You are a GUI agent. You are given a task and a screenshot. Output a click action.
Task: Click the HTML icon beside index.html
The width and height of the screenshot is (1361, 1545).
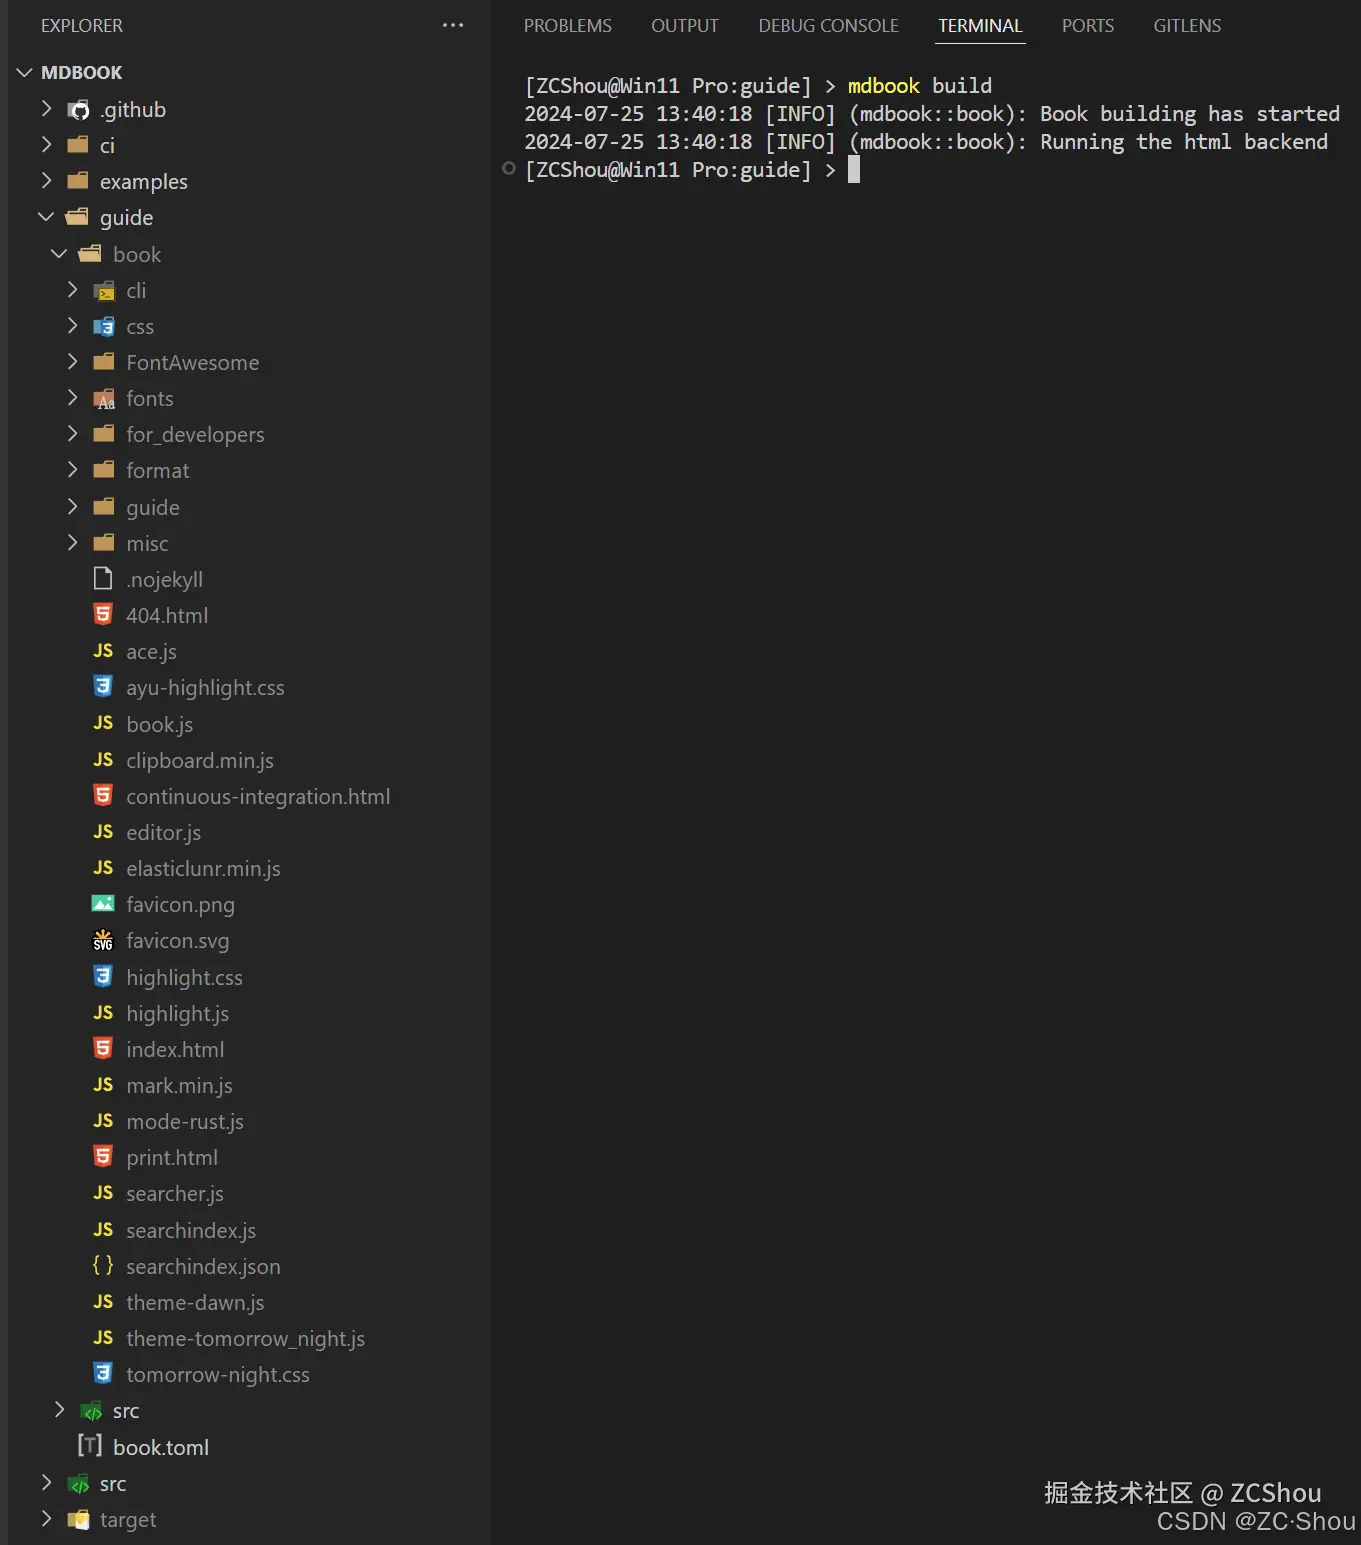103,1049
